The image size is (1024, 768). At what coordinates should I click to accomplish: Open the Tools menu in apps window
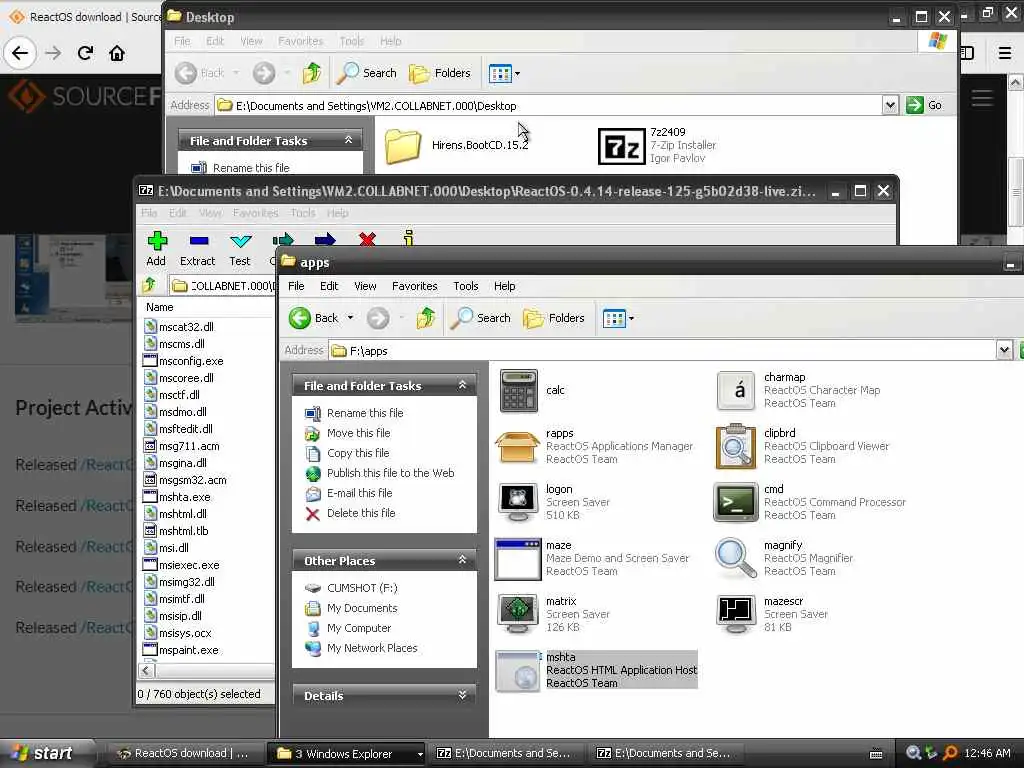click(466, 286)
